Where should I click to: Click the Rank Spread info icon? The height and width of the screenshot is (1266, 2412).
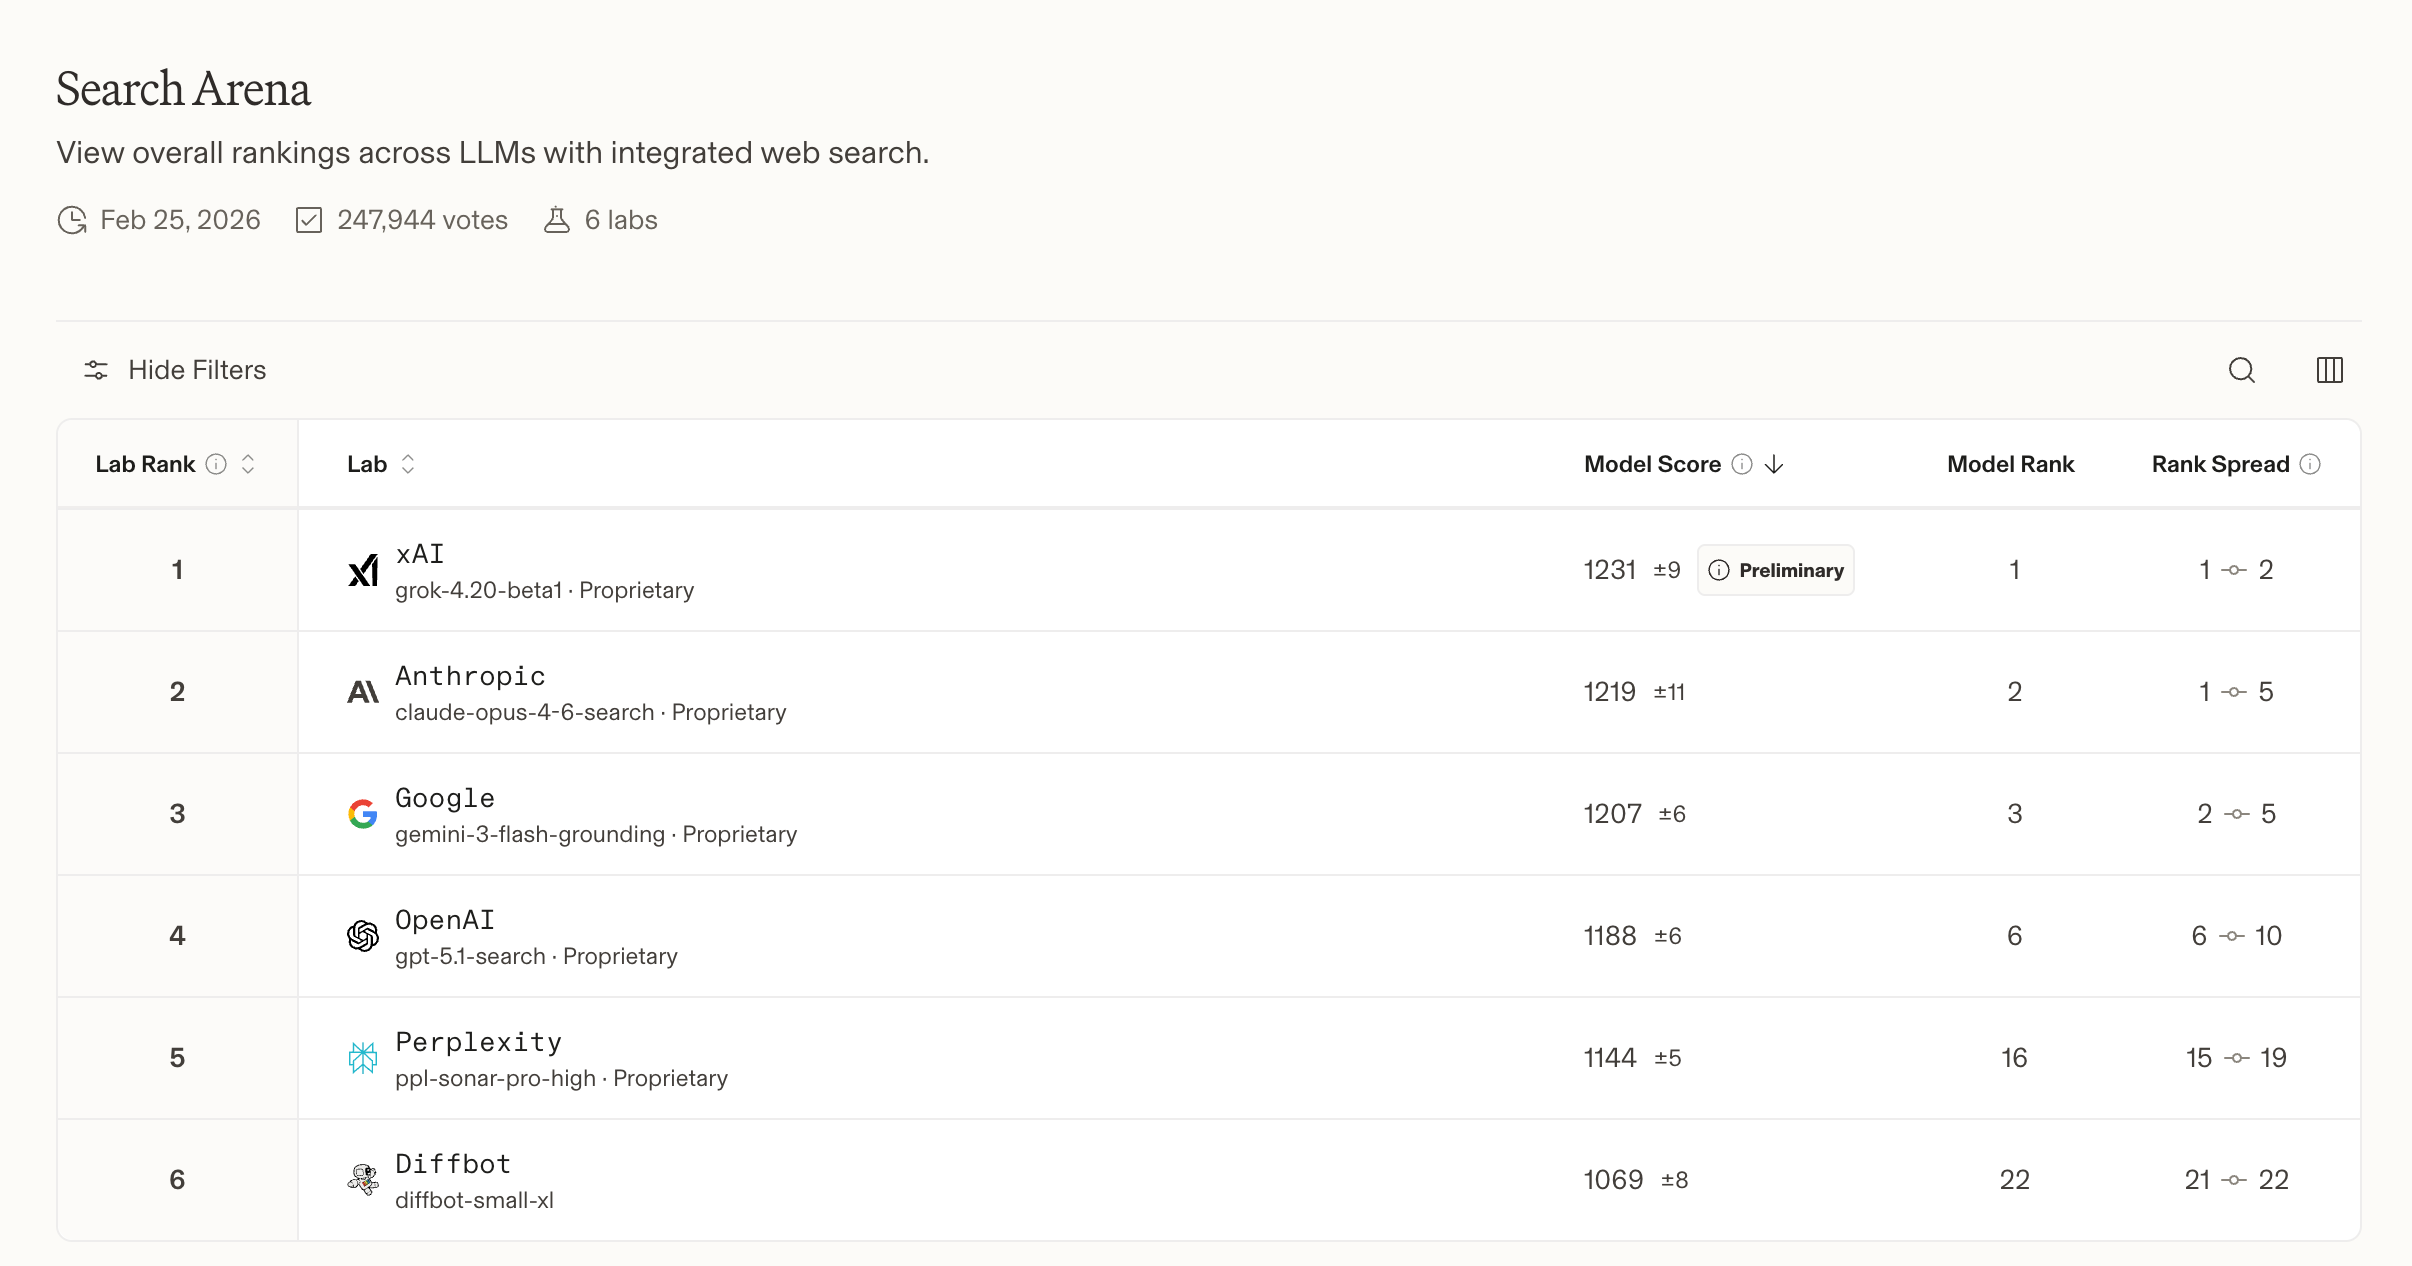tap(2310, 464)
